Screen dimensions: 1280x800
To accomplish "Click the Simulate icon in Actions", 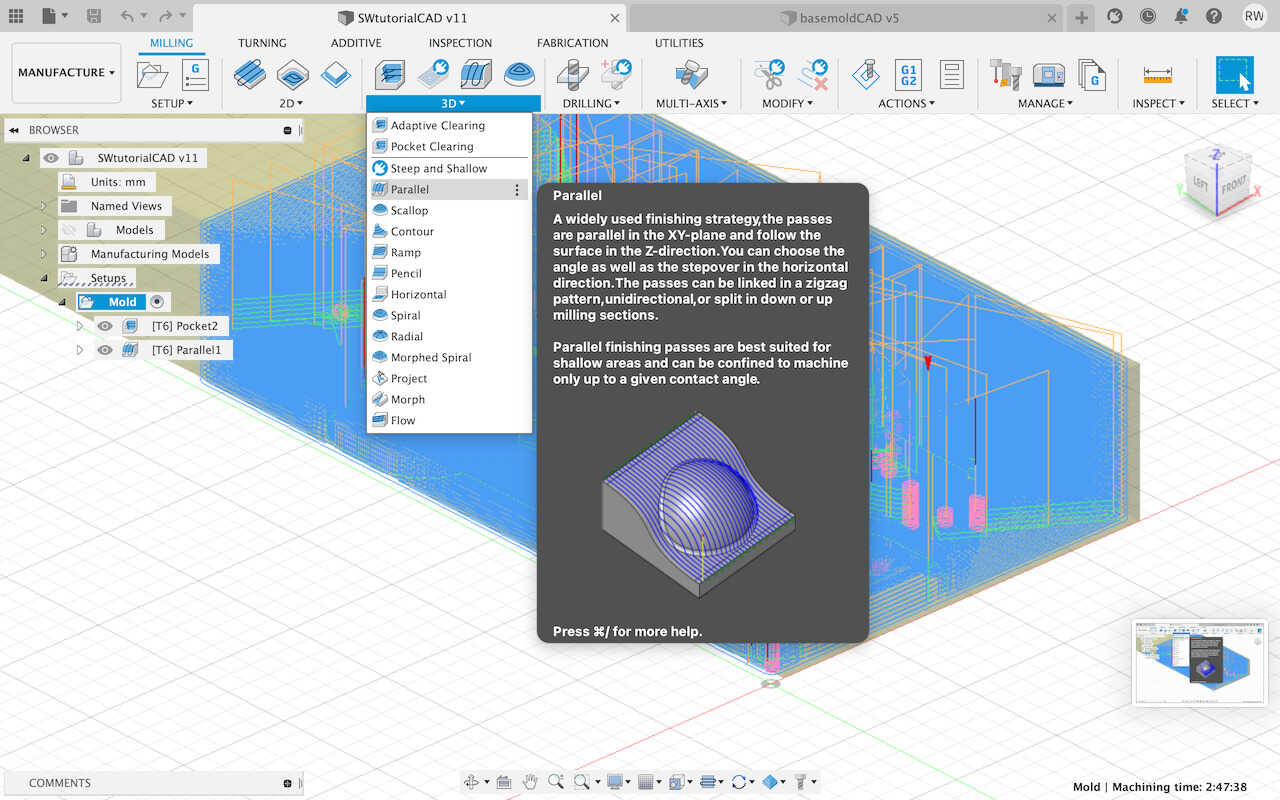I will [865, 75].
